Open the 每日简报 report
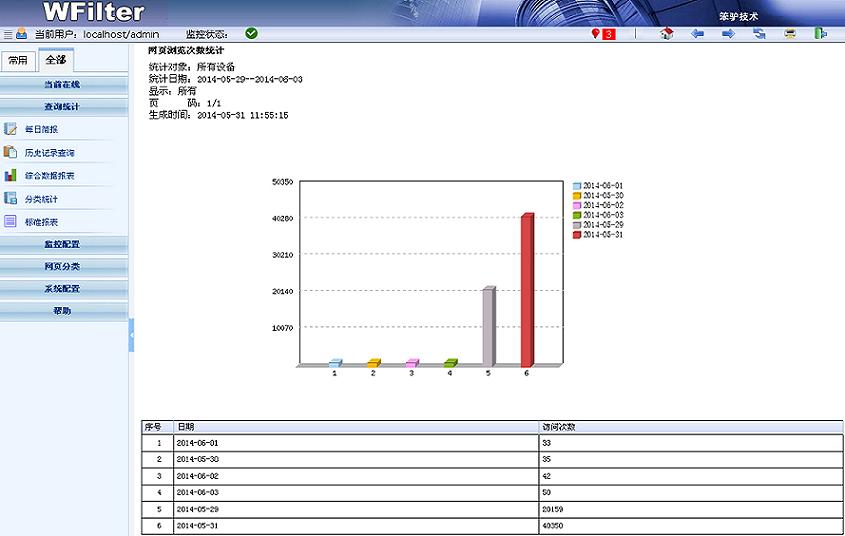 41,129
